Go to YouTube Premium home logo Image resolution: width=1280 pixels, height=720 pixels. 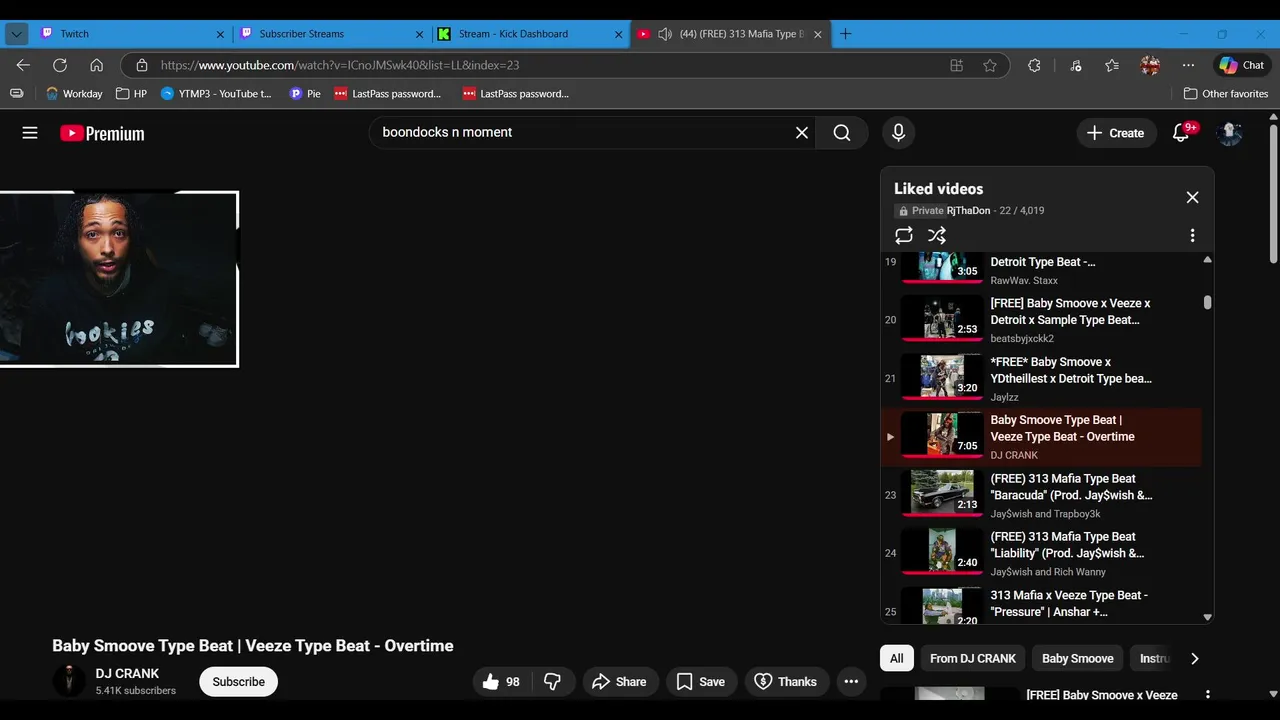(x=102, y=133)
